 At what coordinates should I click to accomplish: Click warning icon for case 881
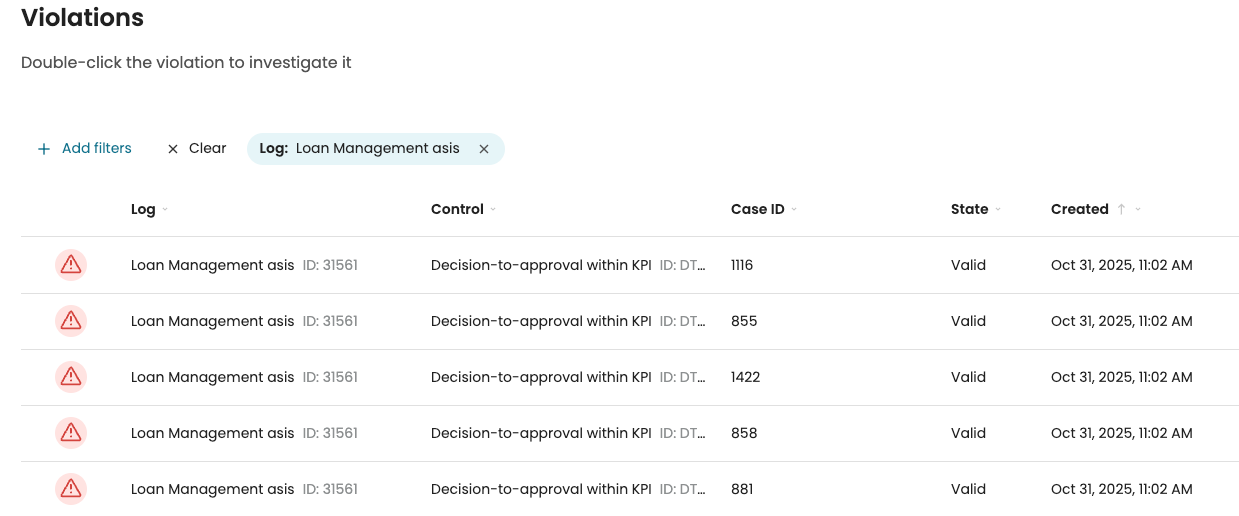[71, 489]
